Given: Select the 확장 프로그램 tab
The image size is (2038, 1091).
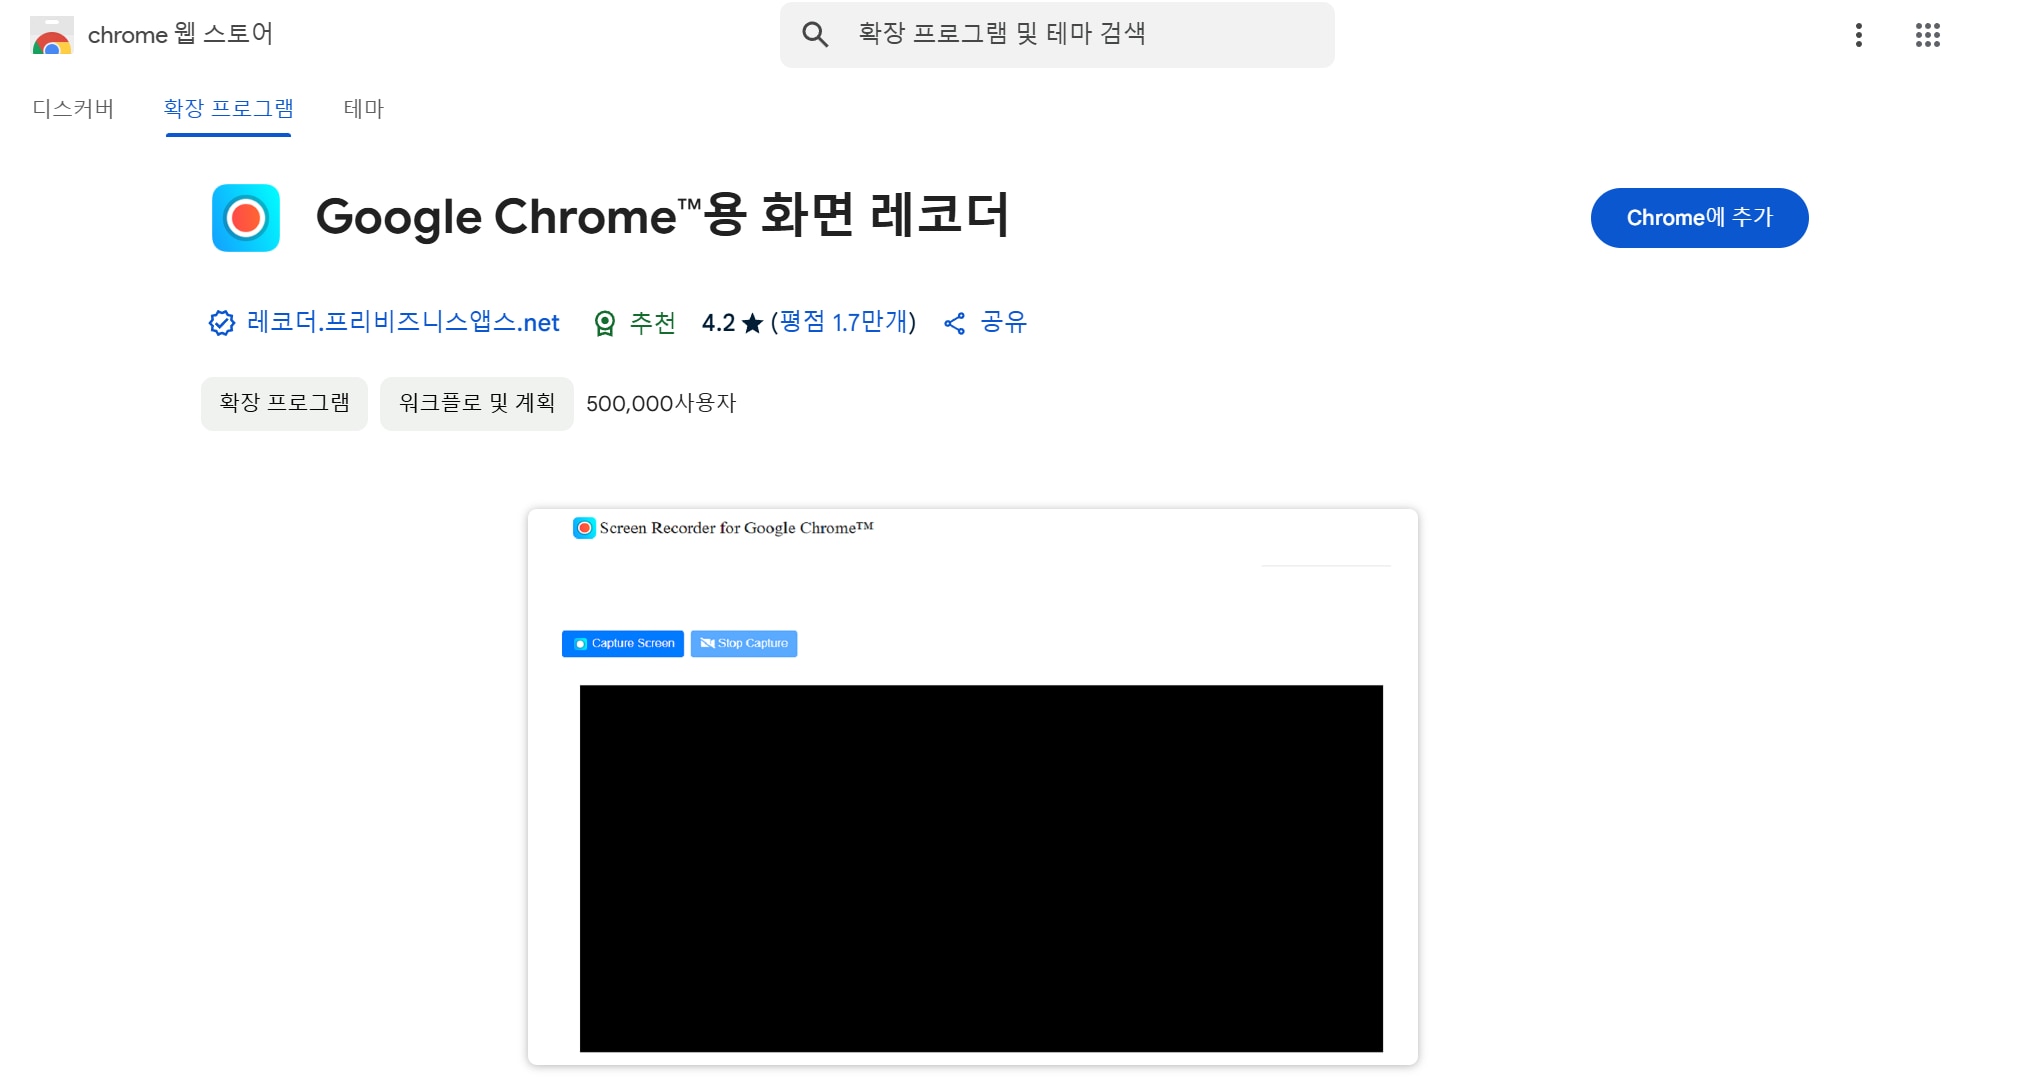Looking at the screenshot, I should click(228, 108).
